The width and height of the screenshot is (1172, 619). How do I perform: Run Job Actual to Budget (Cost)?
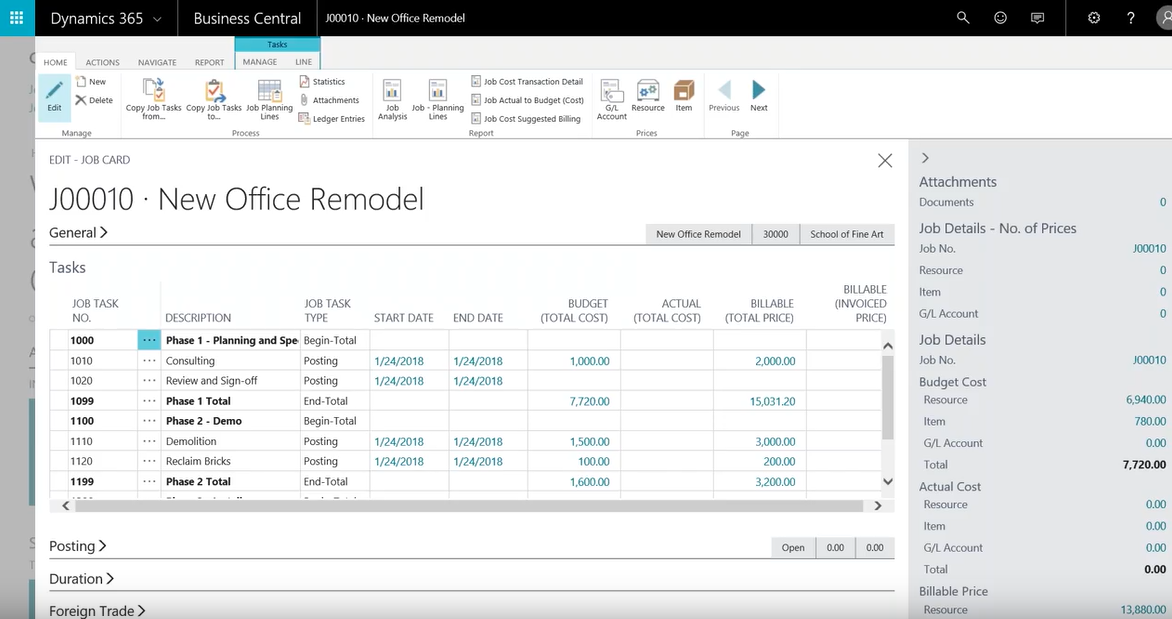527,100
